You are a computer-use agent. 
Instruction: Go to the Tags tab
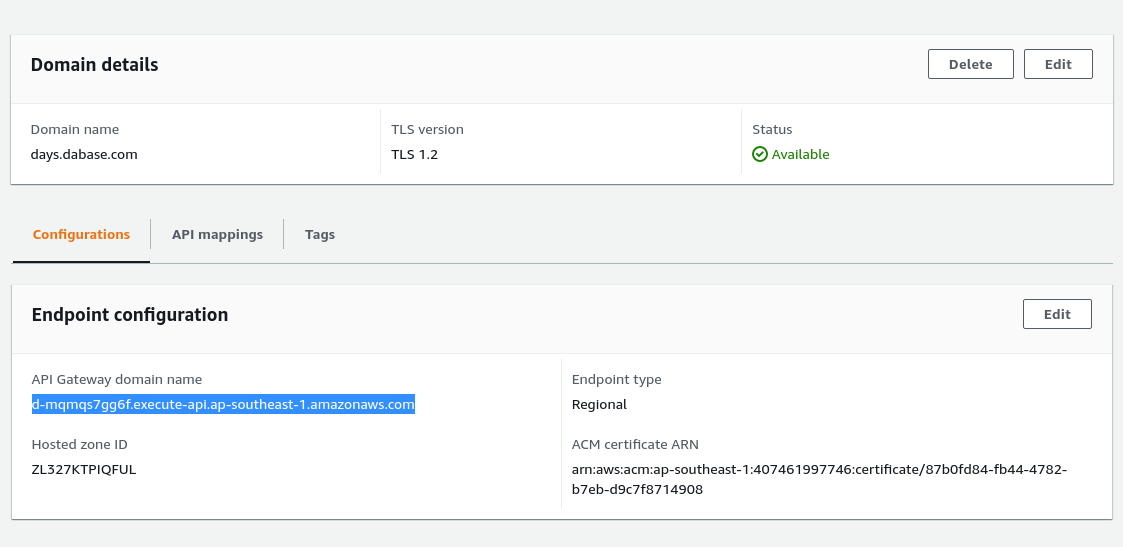[320, 235]
